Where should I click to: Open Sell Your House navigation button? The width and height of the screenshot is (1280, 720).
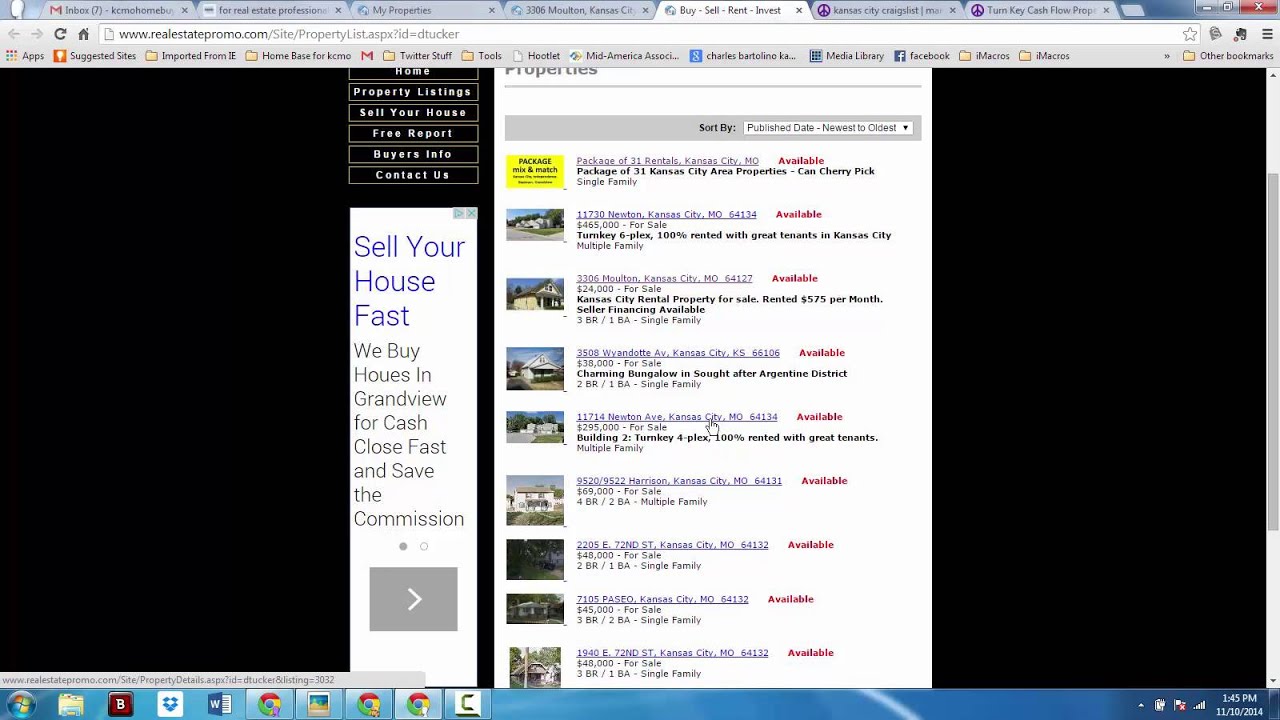(x=413, y=113)
